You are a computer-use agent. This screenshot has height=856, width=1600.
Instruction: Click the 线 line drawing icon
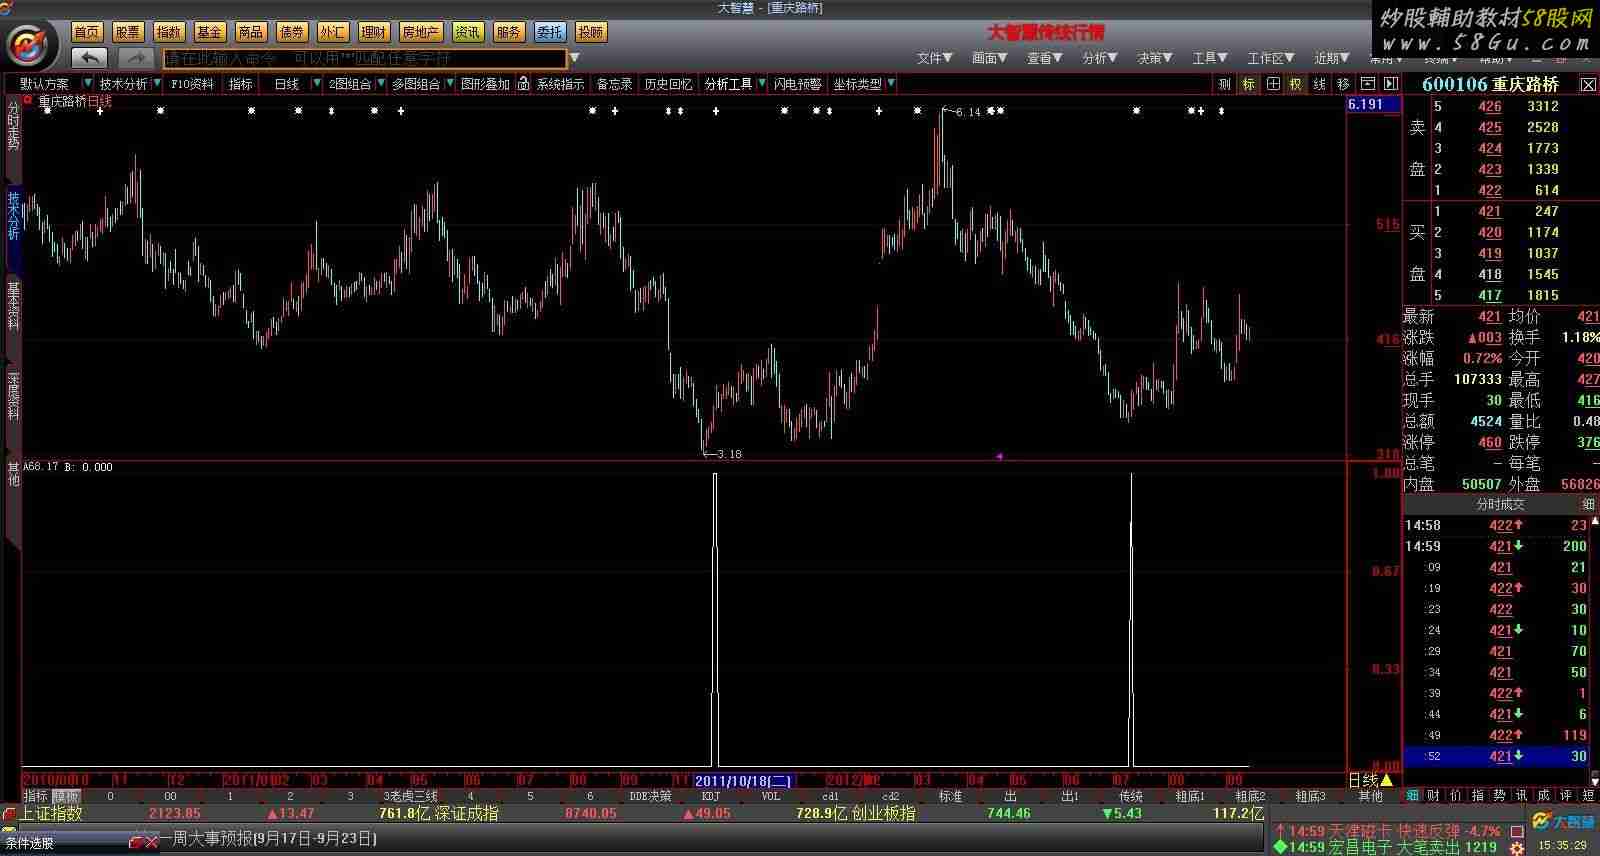(1319, 84)
